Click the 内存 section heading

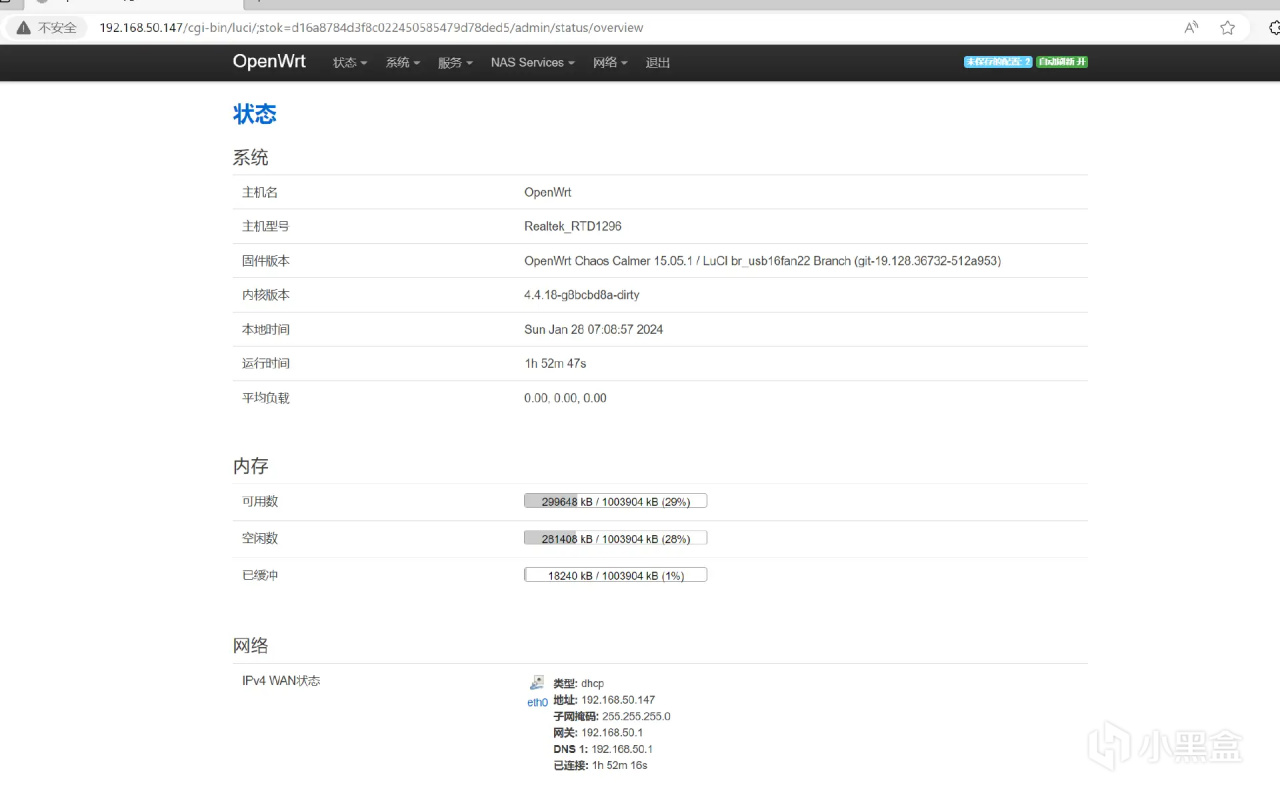251,466
